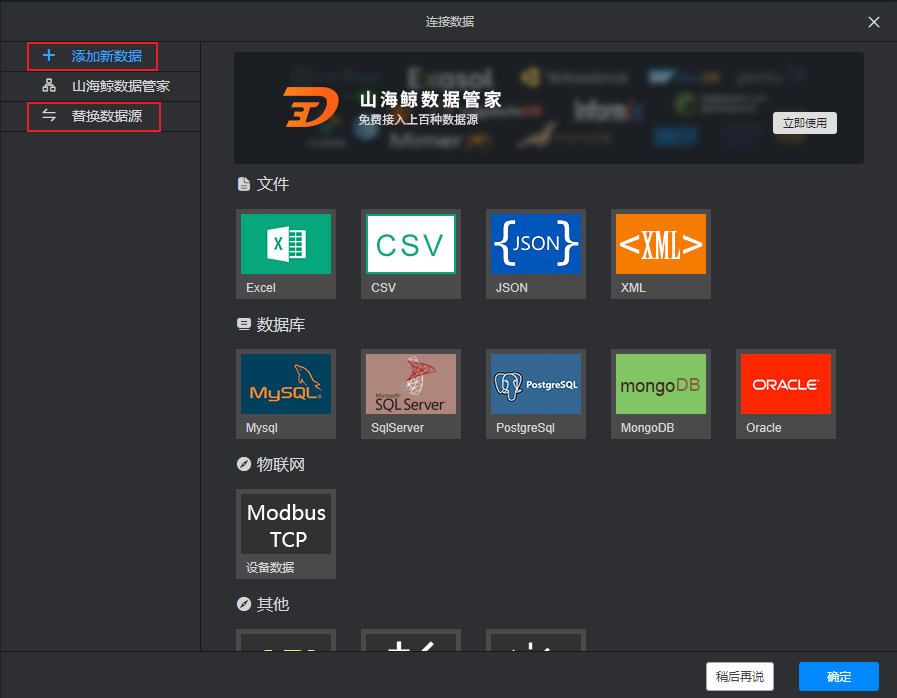The width and height of the screenshot is (897, 698).
Task: Click the 其他 section heading
Action: (273, 605)
